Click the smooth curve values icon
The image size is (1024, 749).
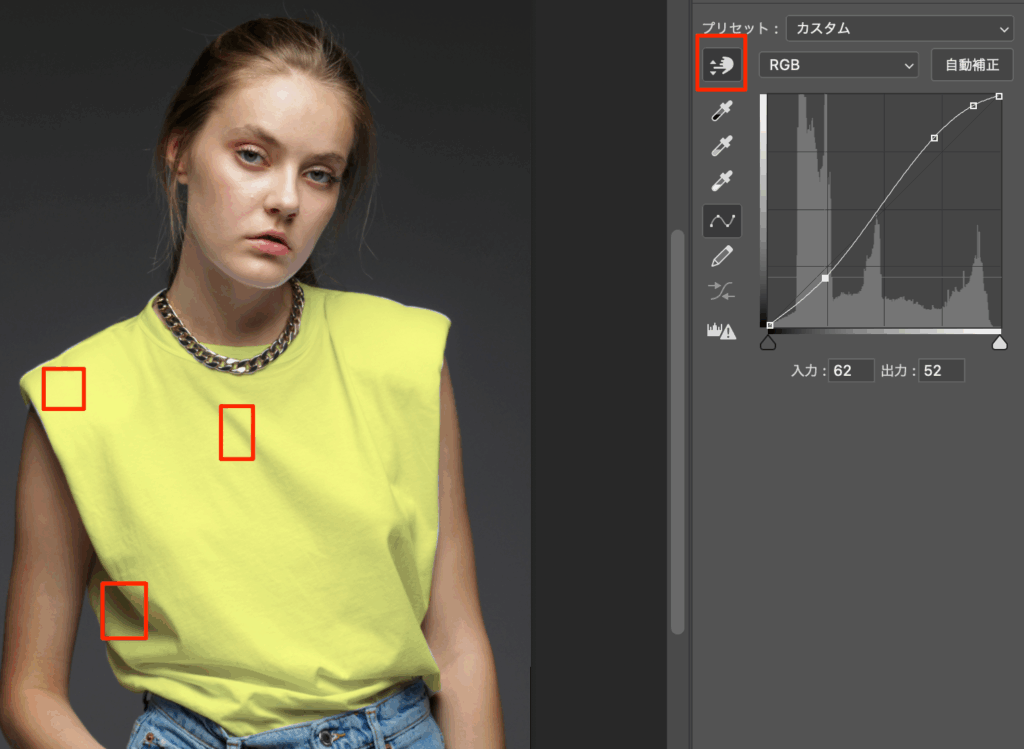pyautogui.click(x=721, y=292)
